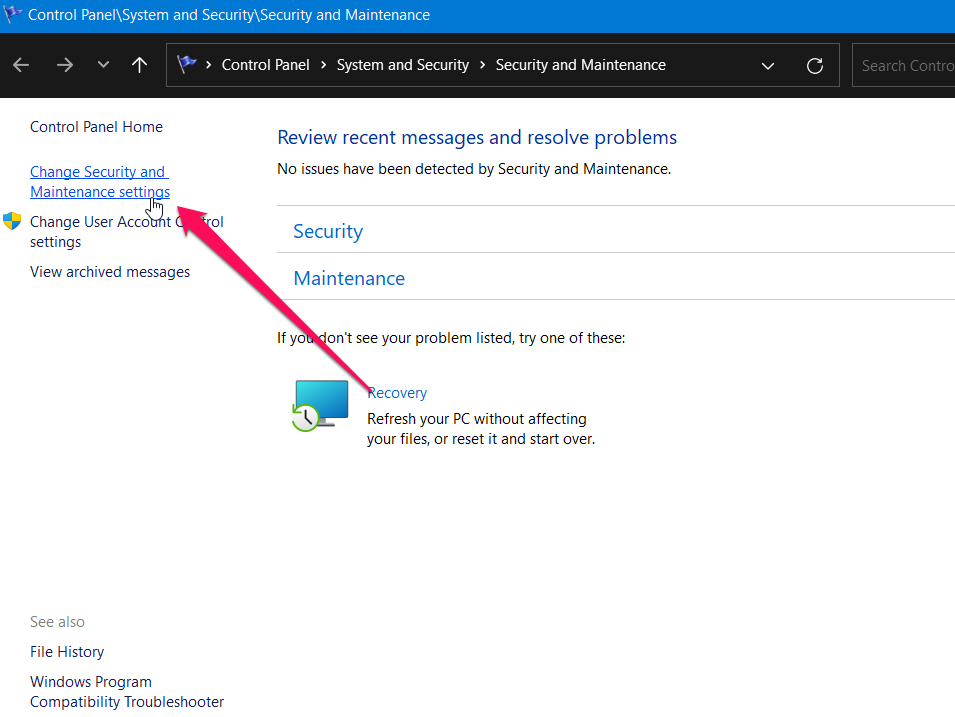Click 'If you don't see your problem listed' text
Screen dimensions: 955x717
pos(451,338)
